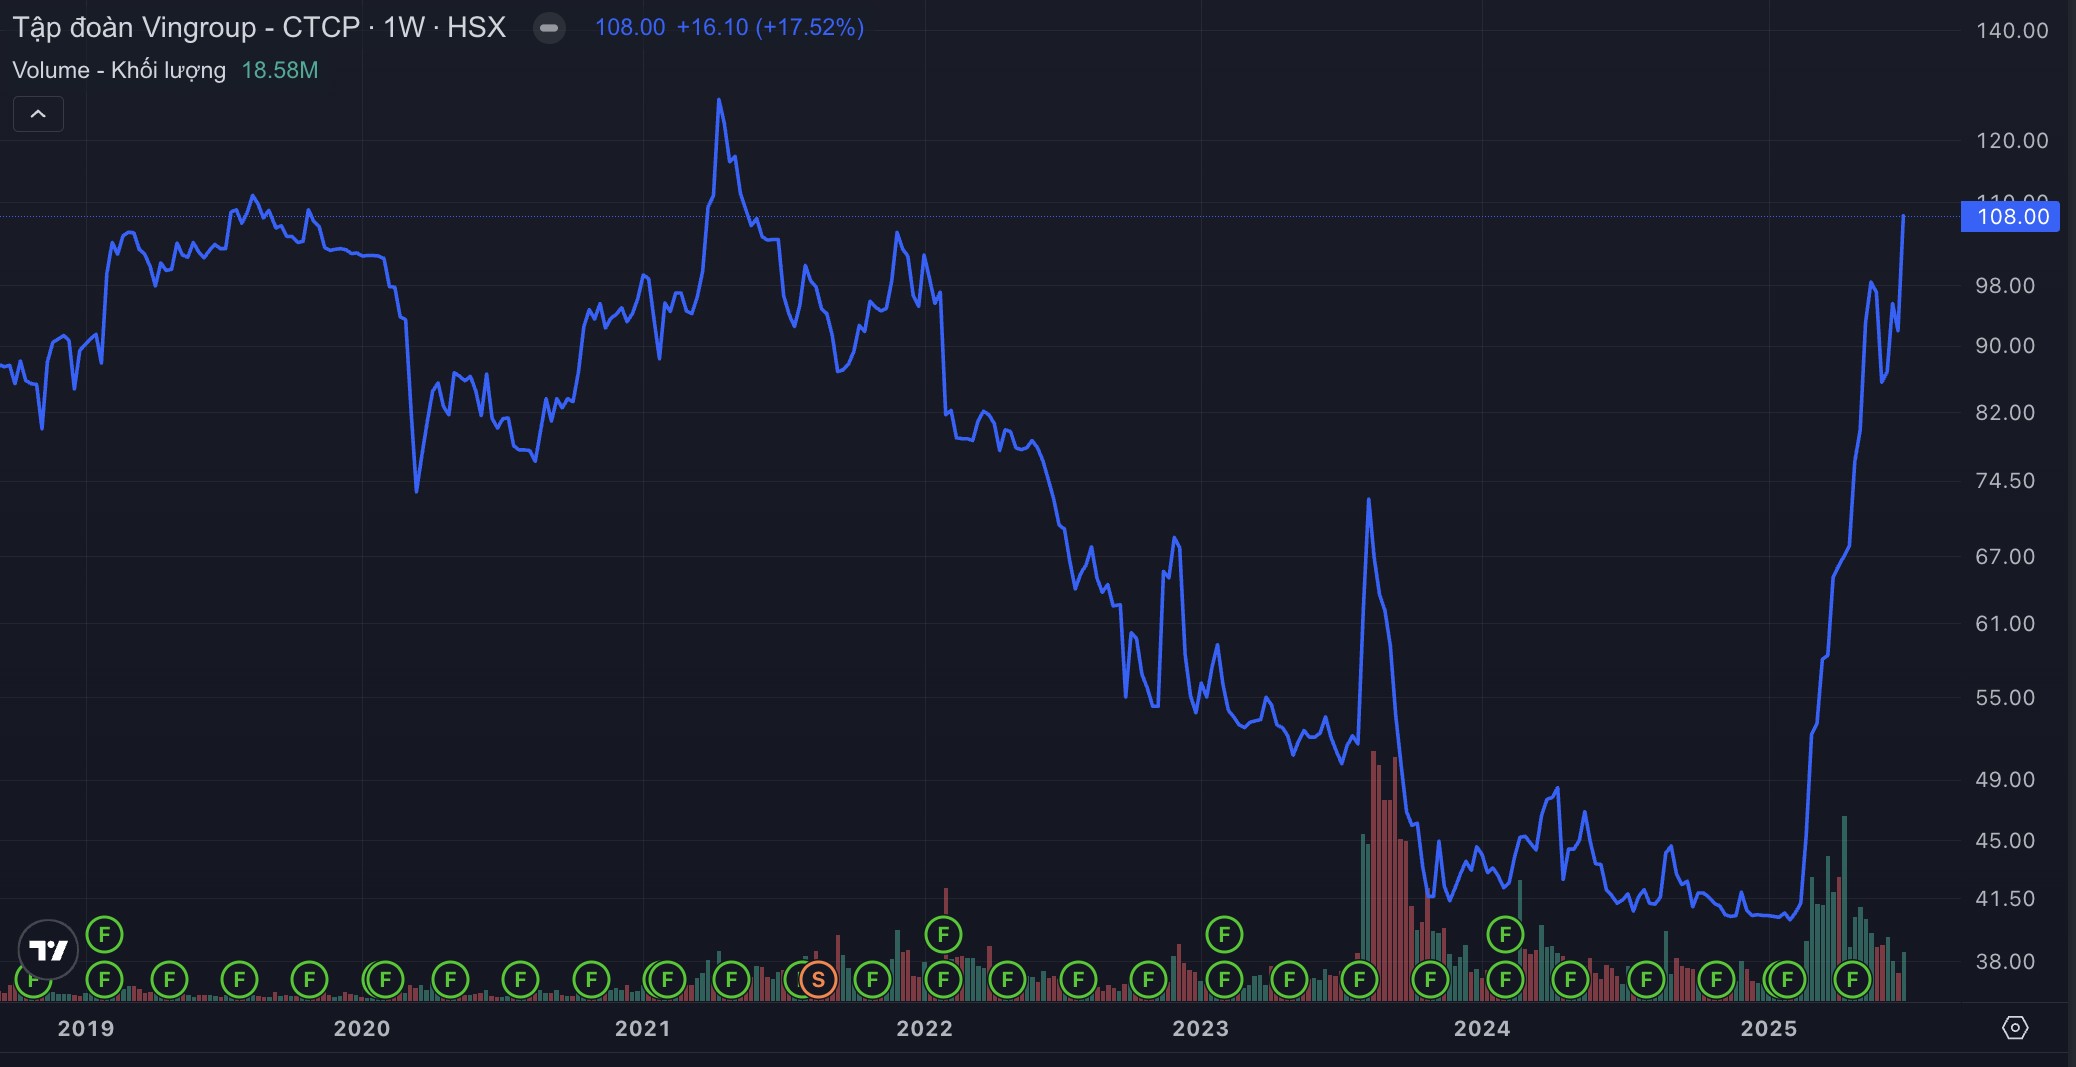Viewport: 2076px width, 1067px height.
Task: Click the TradingView logo icon
Action: click(x=48, y=949)
